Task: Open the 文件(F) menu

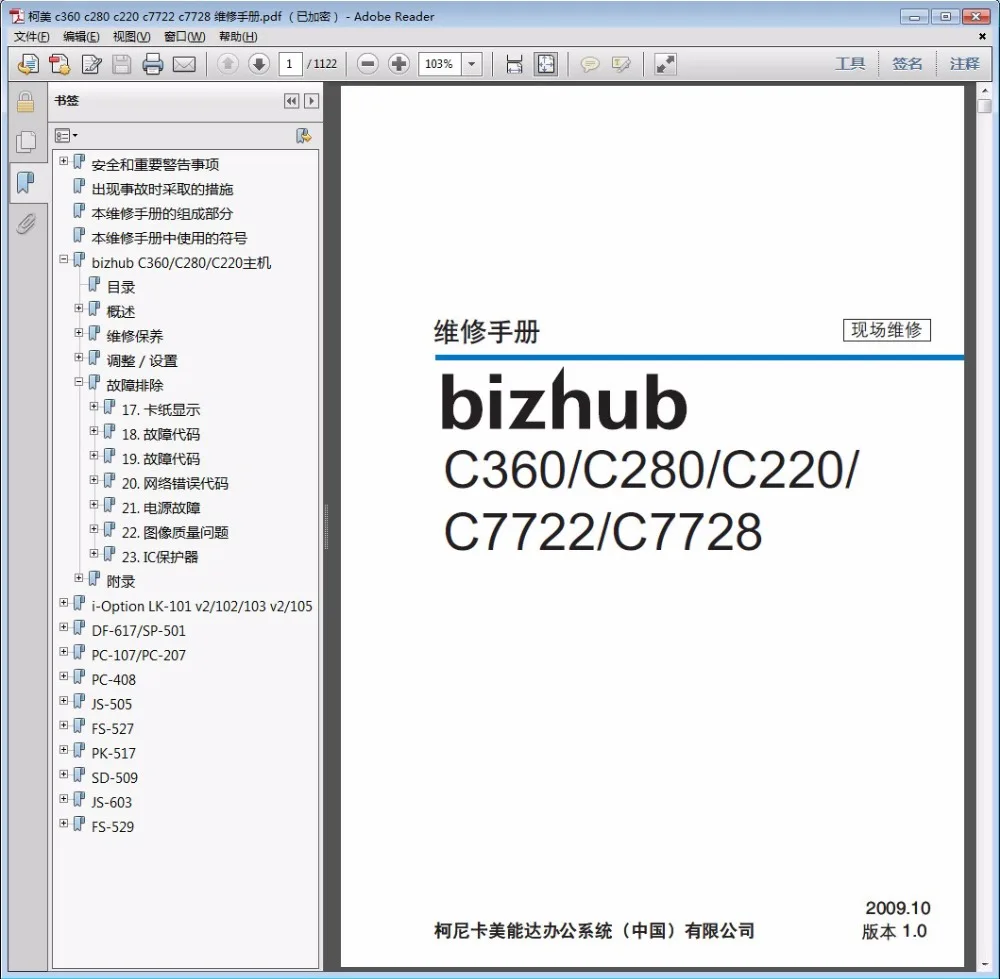Action: tap(31, 36)
